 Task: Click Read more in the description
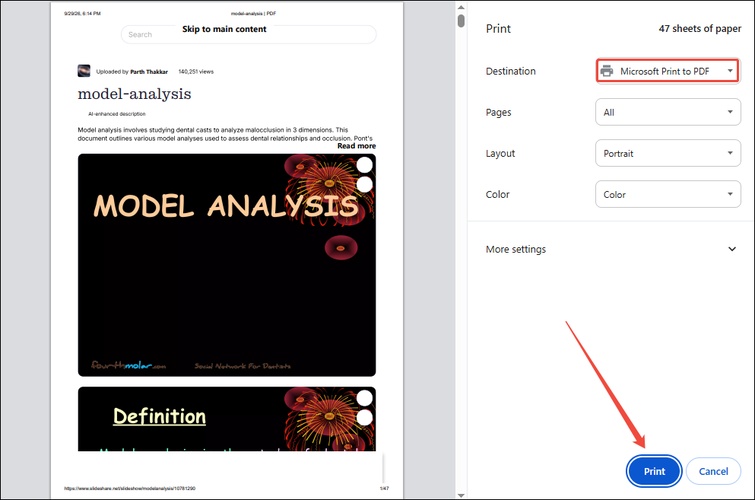coord(356,146)
